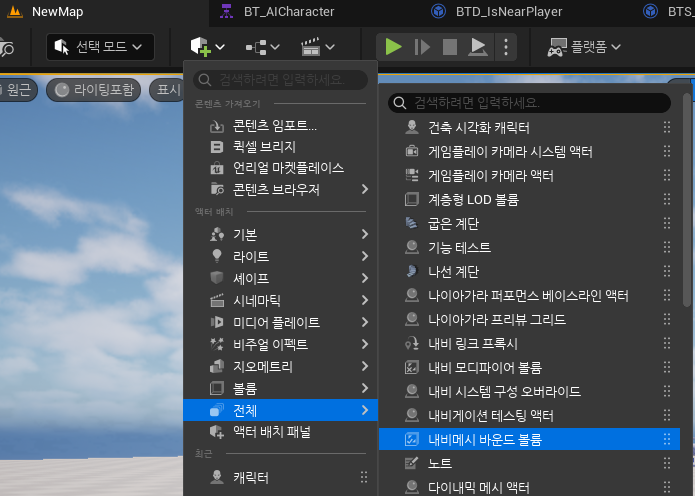Image resolution: width=695 pixels, height=496 pixels.
Task: Open the blueprints toolbar dropdown icon
Action: pyautogui.click(x=263, y=47)
